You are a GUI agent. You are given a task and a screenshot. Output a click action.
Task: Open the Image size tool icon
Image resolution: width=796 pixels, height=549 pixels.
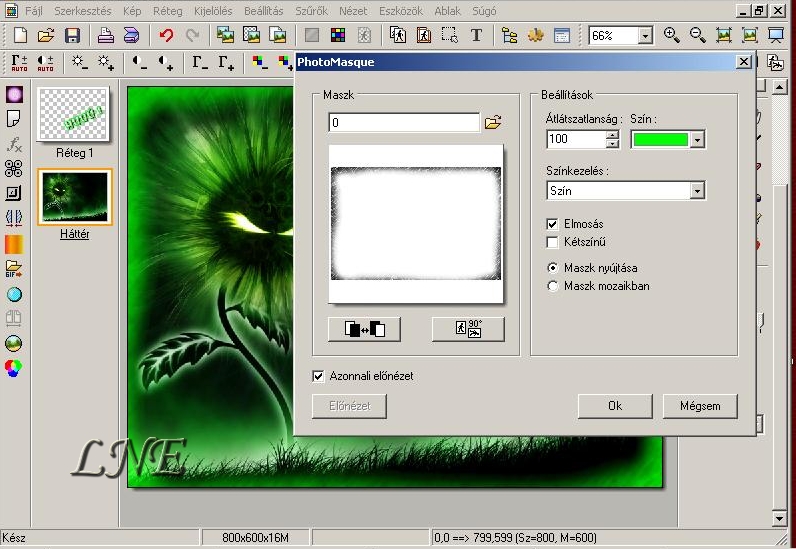pyautogui.click(x=397, y=35)
